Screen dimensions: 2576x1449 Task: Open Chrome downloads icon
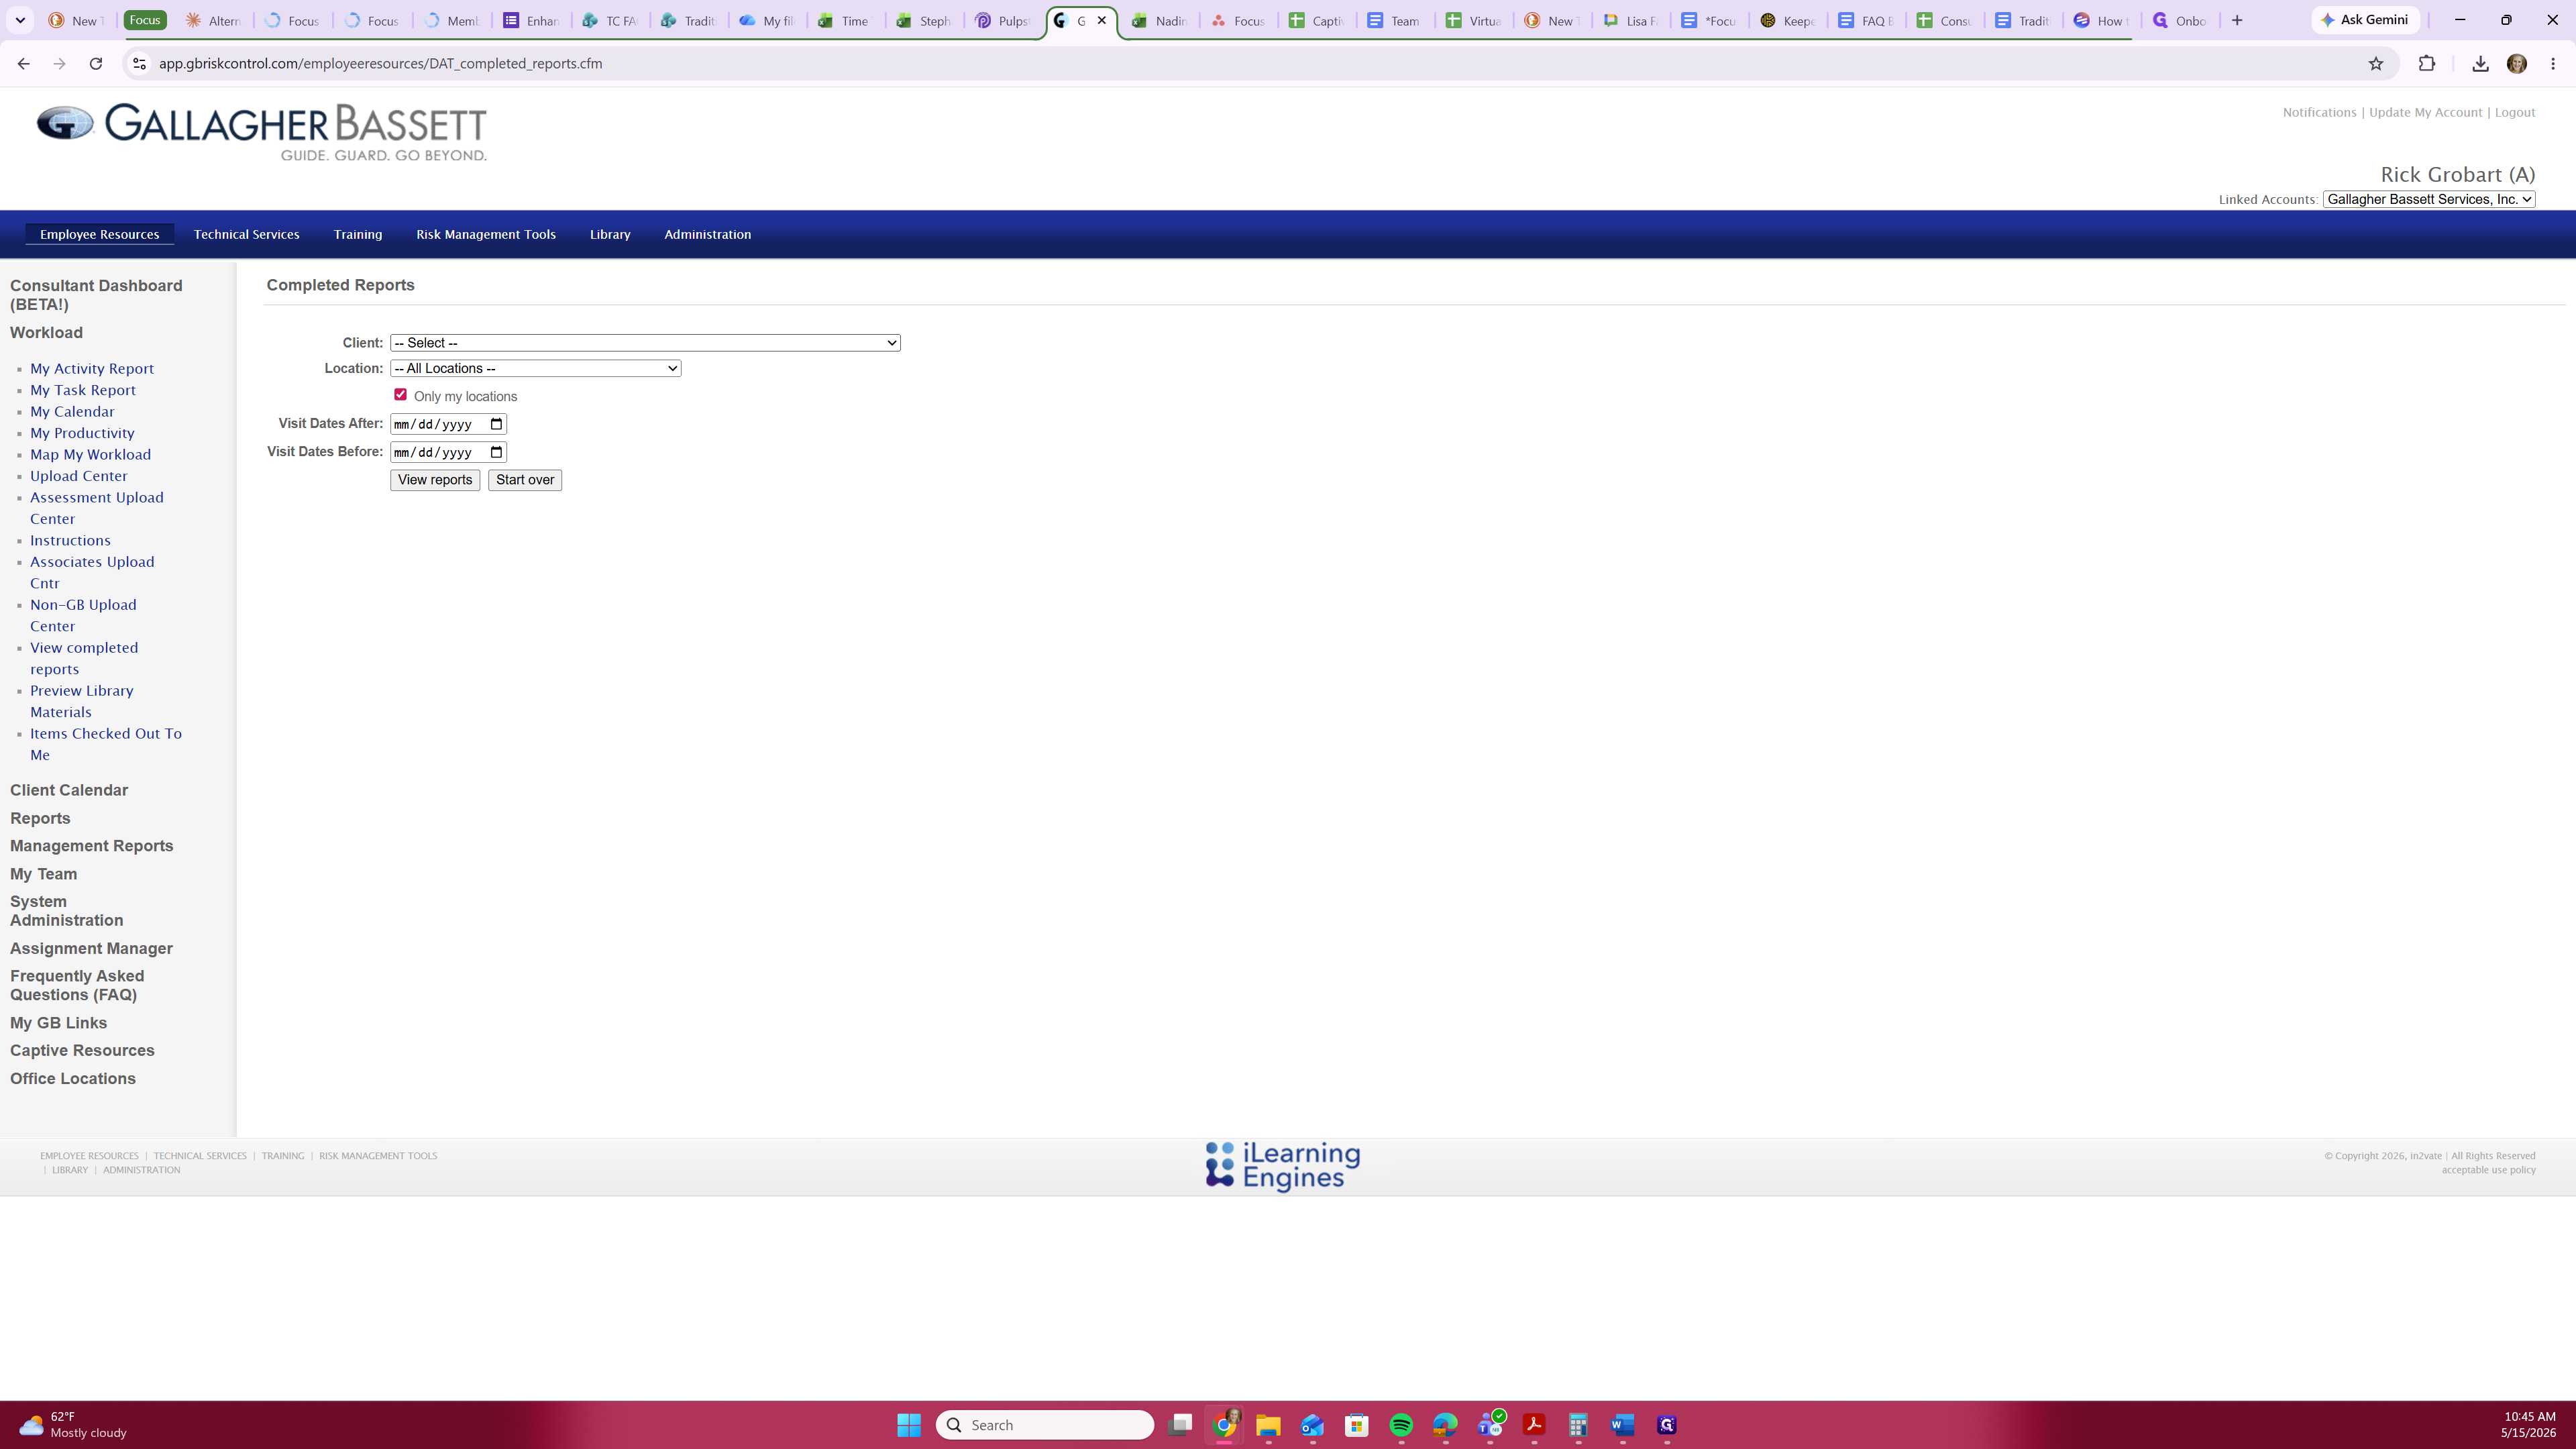[x=2480, y=63]
